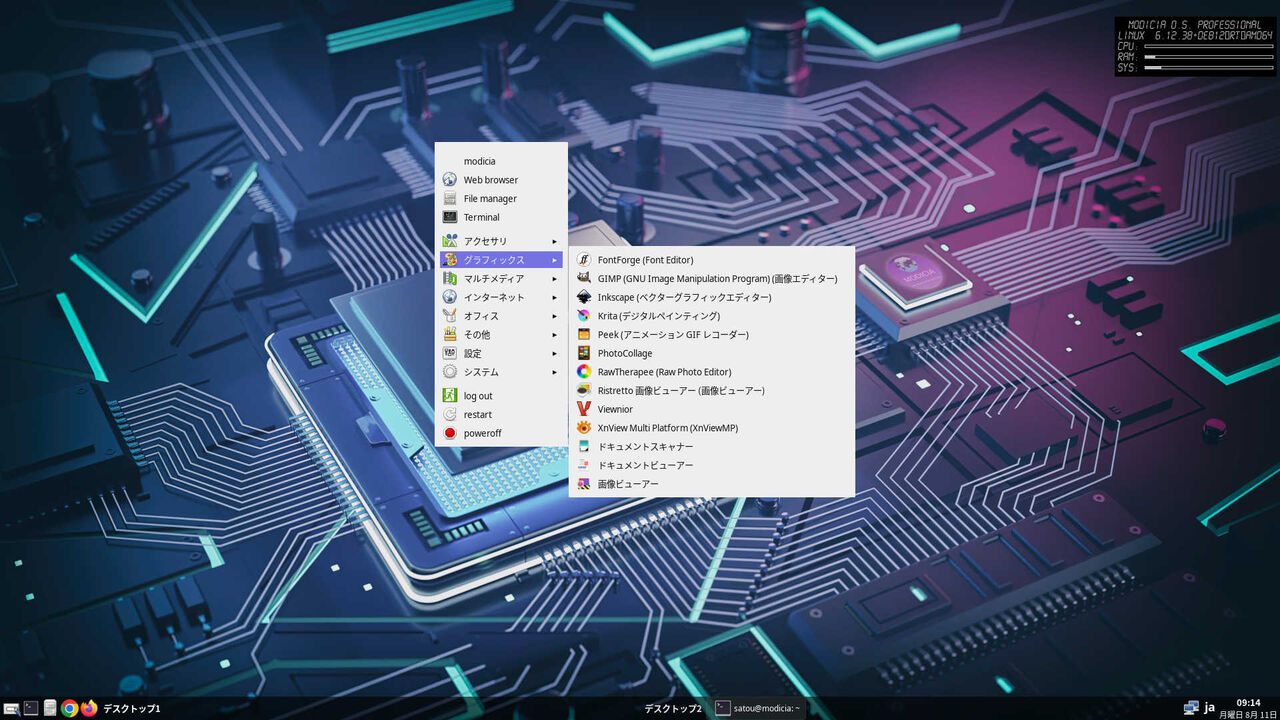The height and width of the screenshot is (720, 1280).
Task: Click the log out option
Action: click(x=477, y=395)
